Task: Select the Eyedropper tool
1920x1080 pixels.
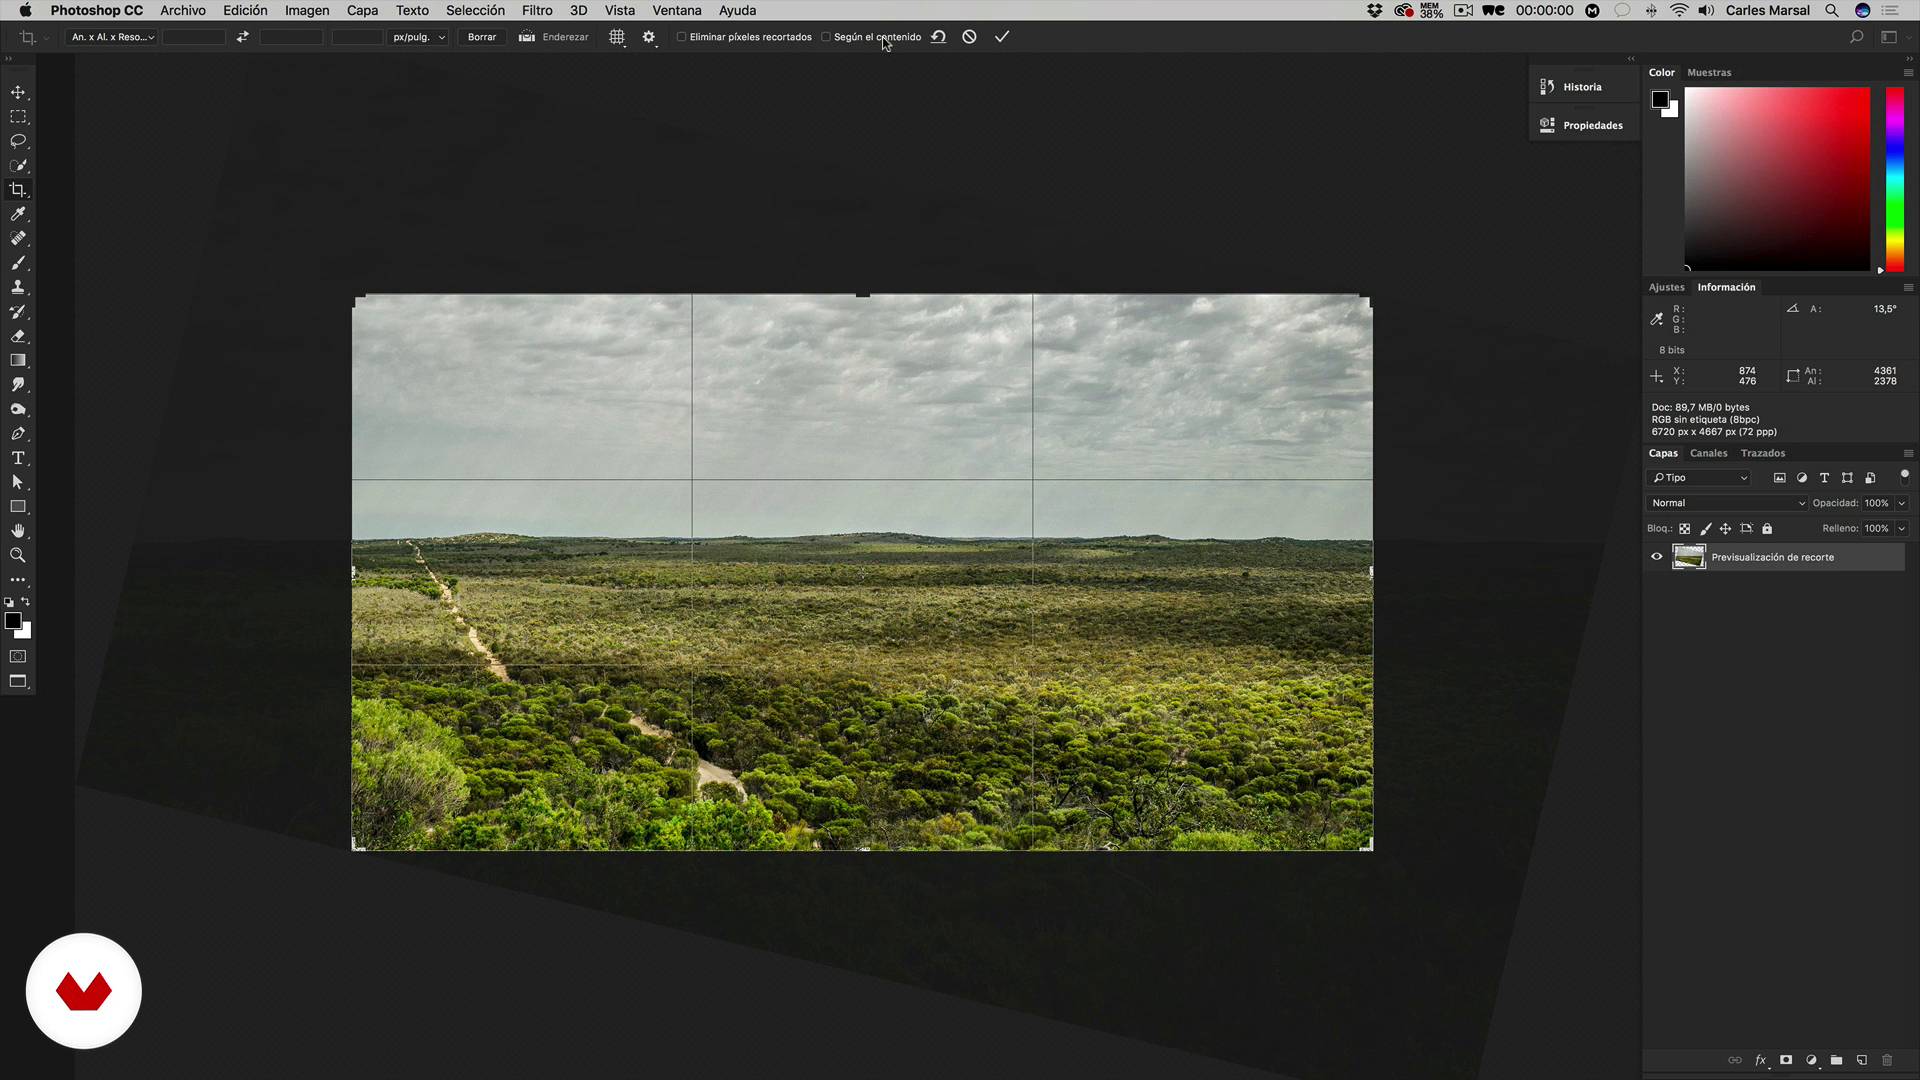Action: coord(18,214)
